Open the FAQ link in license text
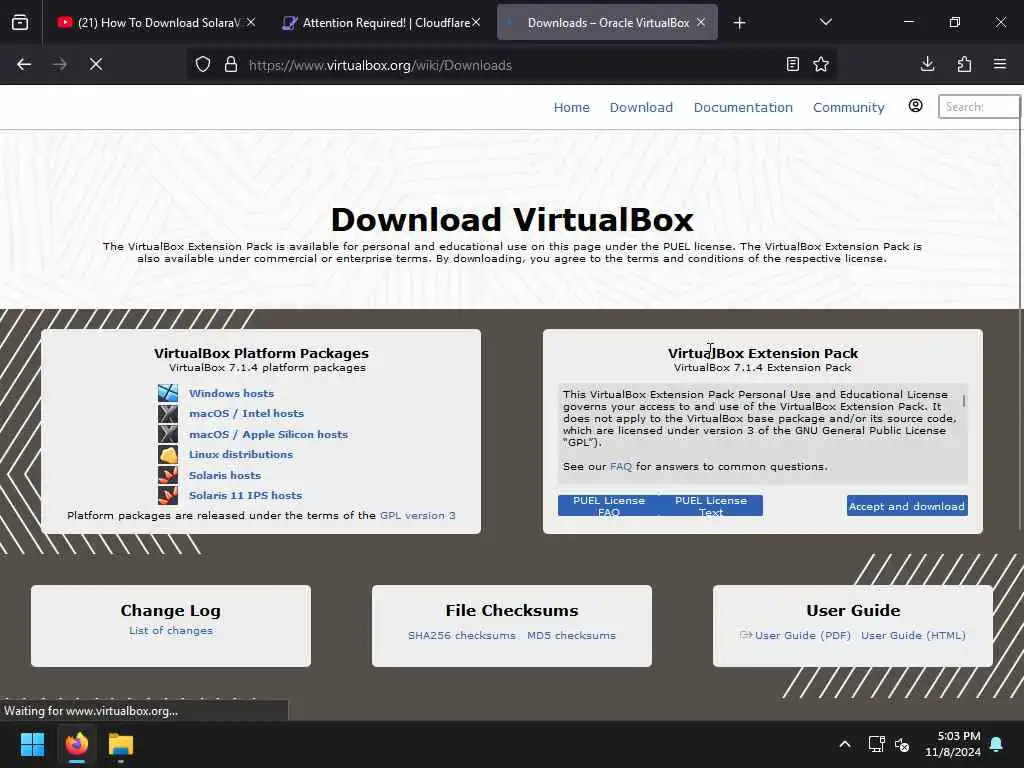 (620, 466)
